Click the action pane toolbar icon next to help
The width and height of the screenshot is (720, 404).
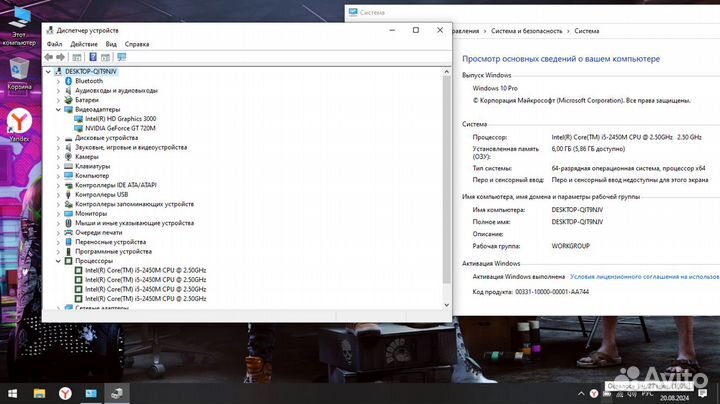(x=106, y=57)
